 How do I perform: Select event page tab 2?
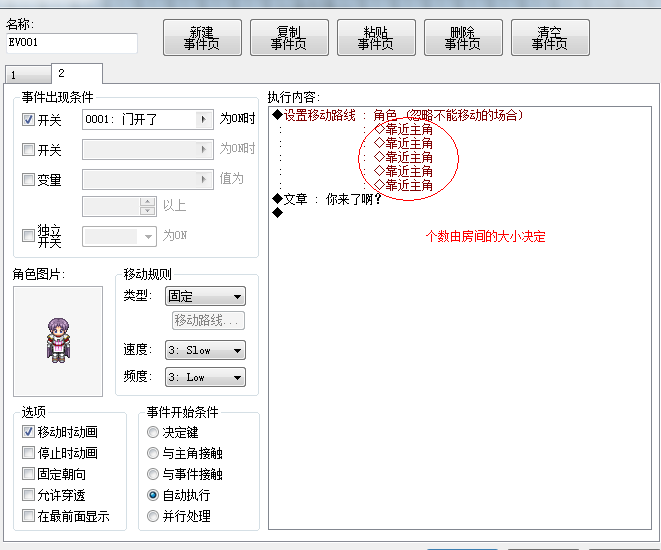(77, 73)
